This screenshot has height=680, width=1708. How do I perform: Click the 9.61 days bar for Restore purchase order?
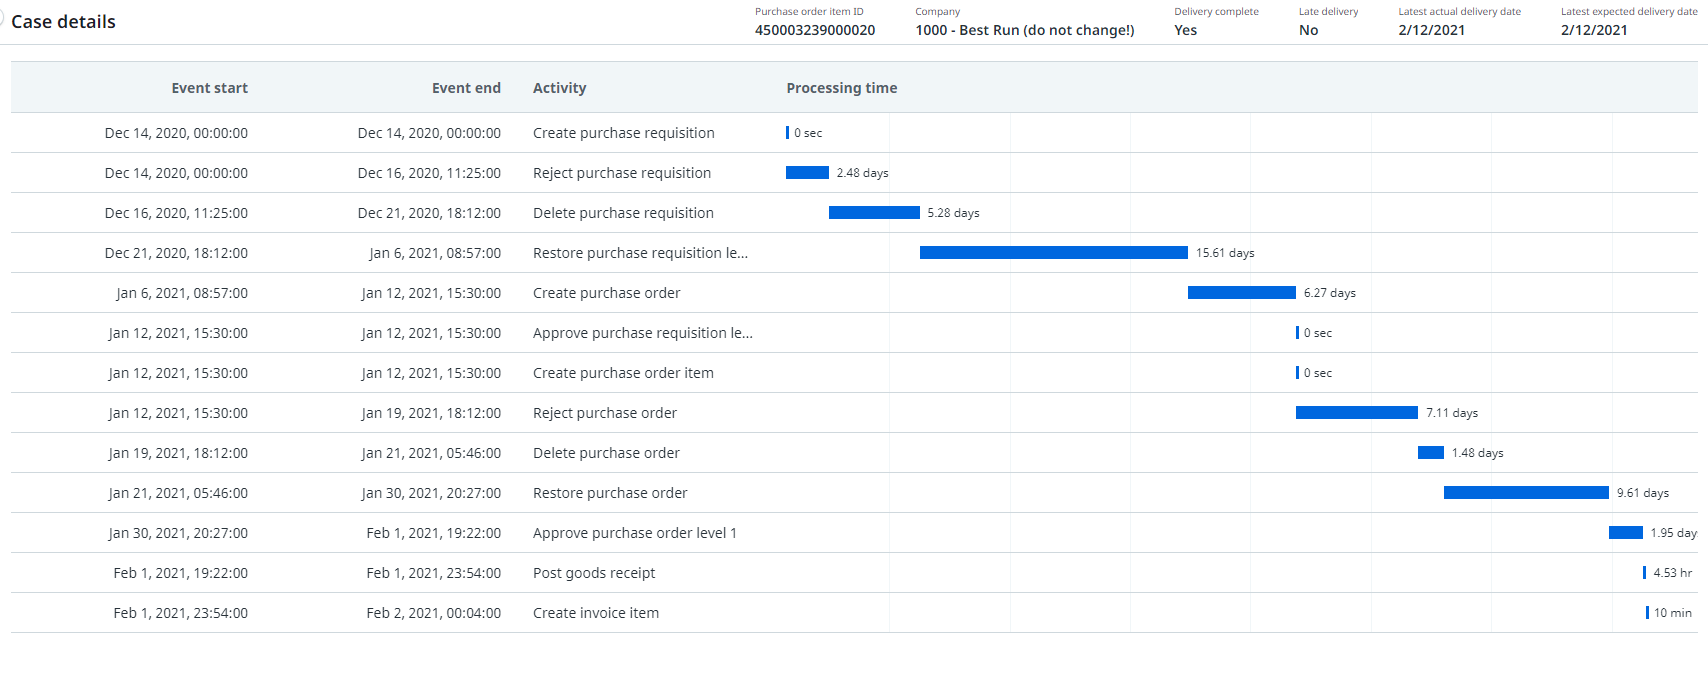tap(1525, 492)
